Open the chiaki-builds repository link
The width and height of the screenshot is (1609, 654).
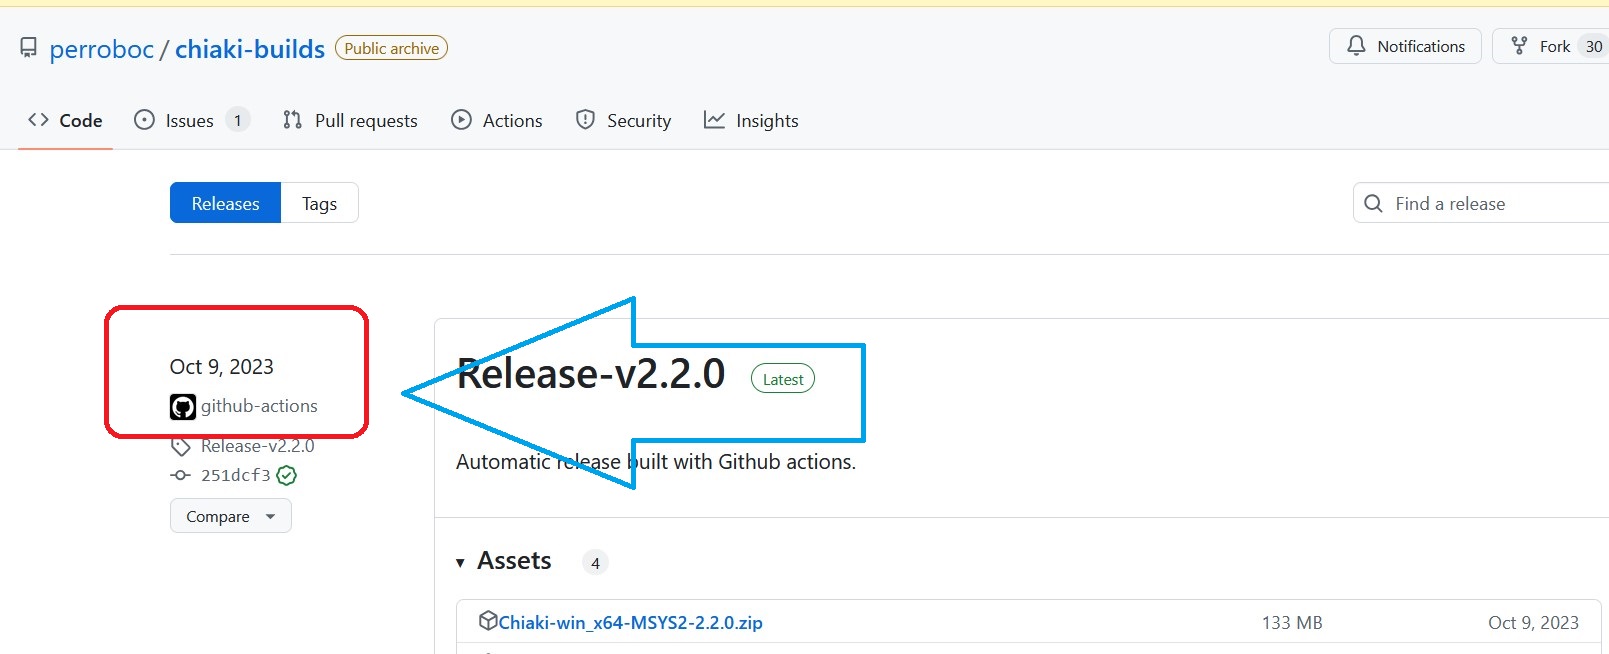(x=250, y=49)
